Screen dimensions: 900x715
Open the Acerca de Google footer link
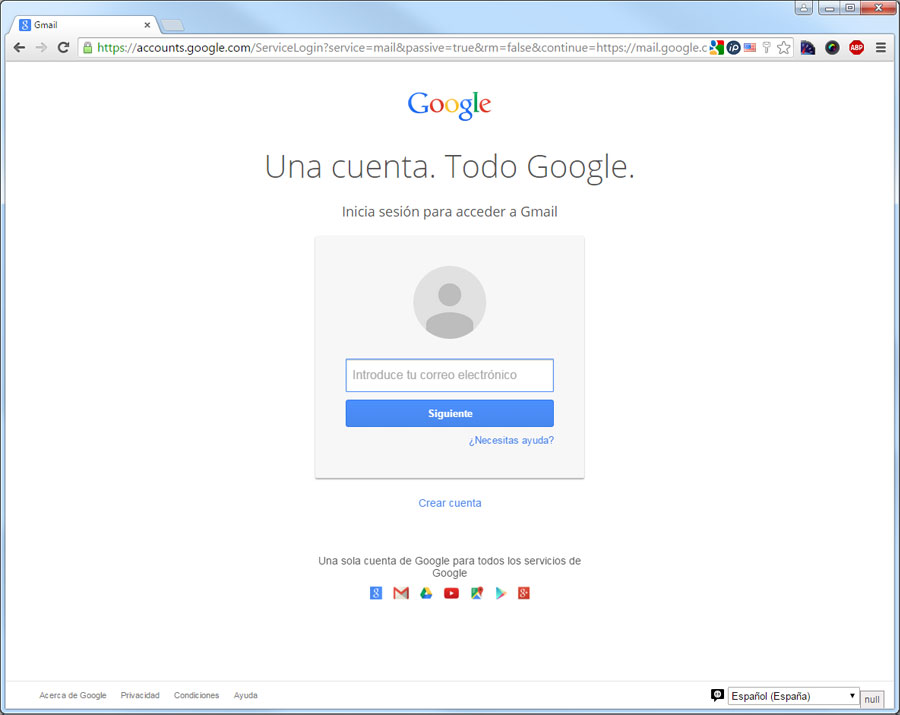click(72, 695)
